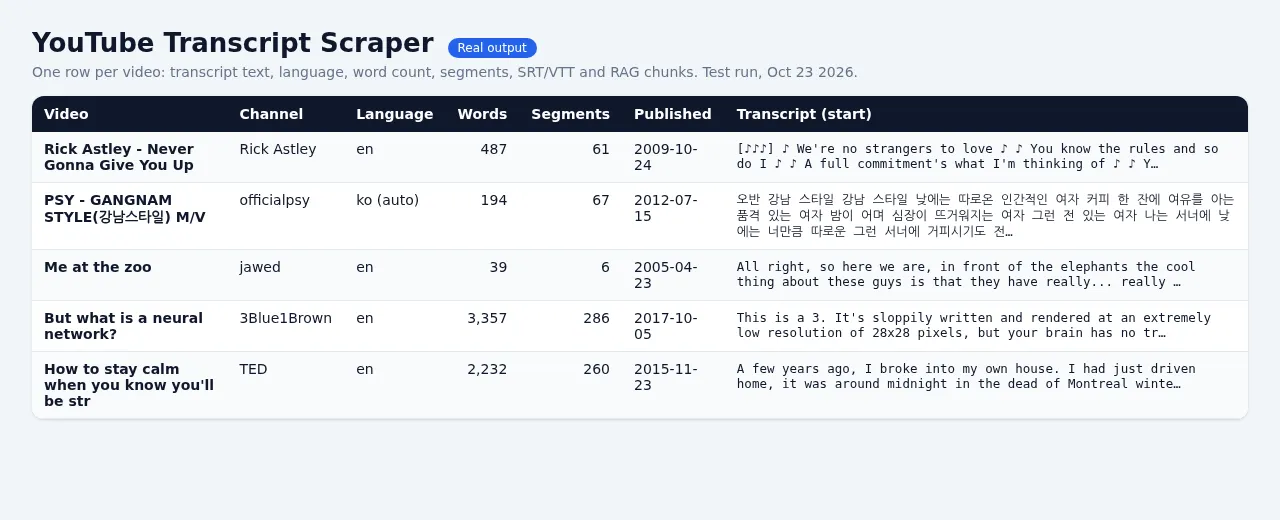Image resolution: width=1280 pixels, height=520 pixels.
Task: Click the Transcript (start) column header
Action: pyautogui.click(x=804, y=114)
